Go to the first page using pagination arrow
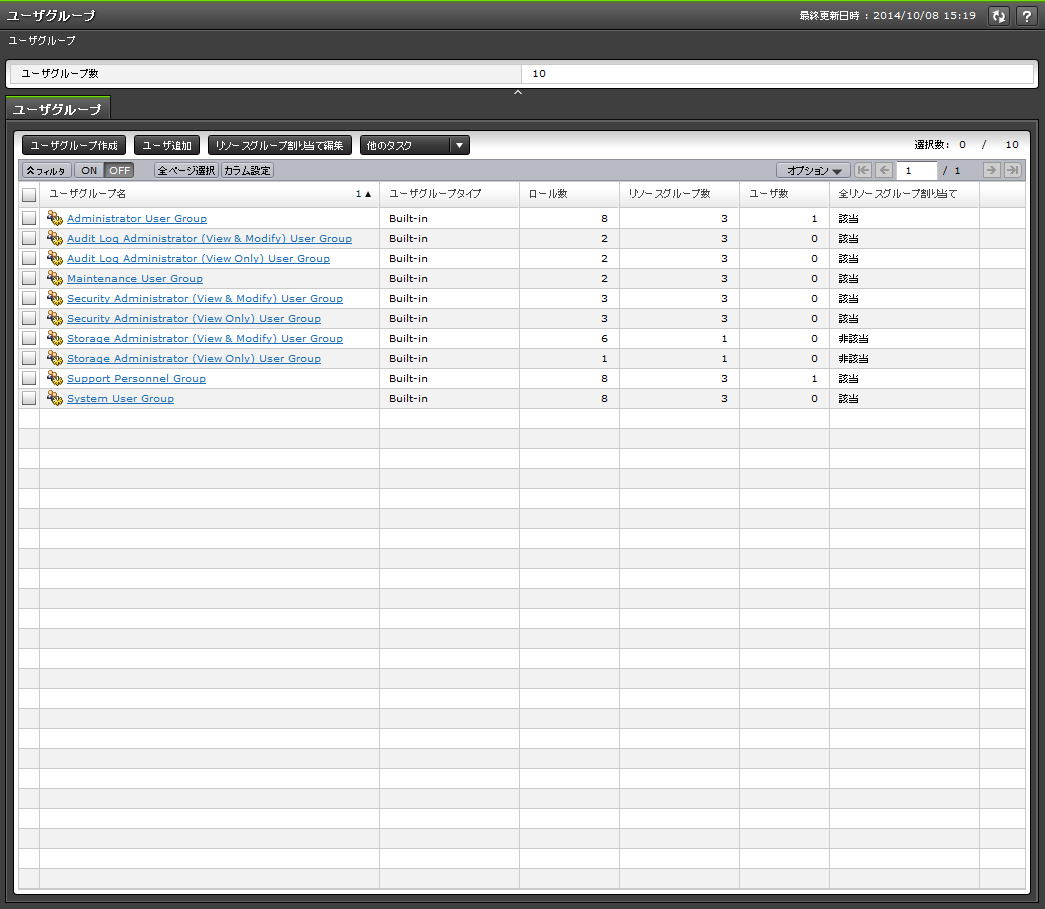The width and height of the screenshot is (1045, 909). coord(863,170)
